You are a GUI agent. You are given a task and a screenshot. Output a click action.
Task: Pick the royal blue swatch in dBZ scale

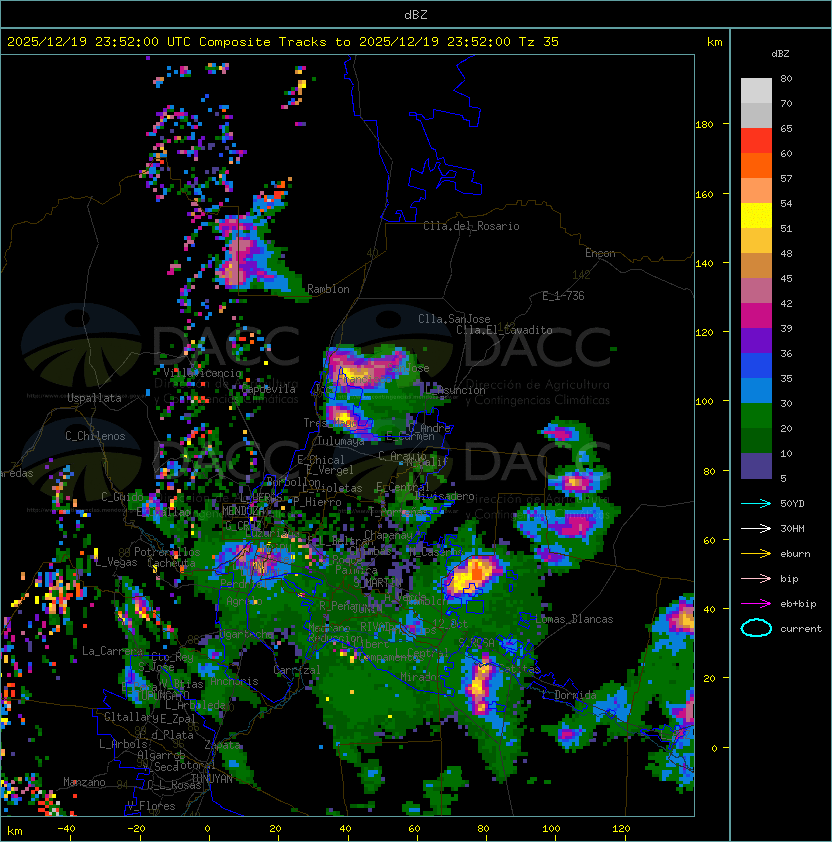(756, 366)
